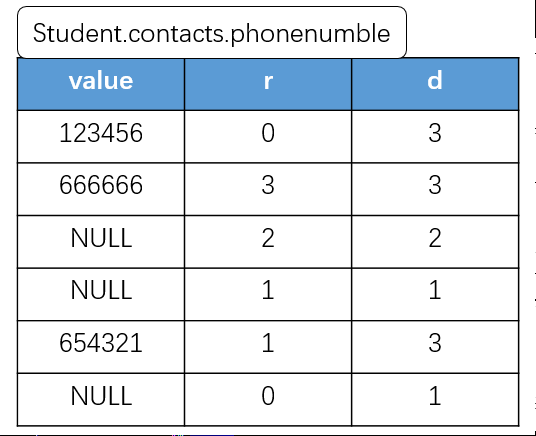Click the NULL value in fourth row
Screen dimensions: 536x436
tap(101, 294)
